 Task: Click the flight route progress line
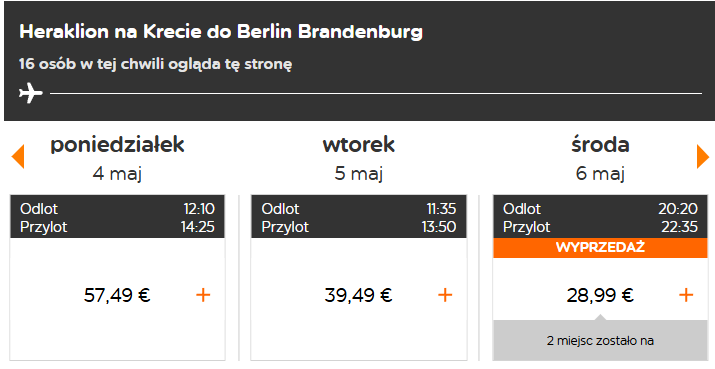[376, 94]
